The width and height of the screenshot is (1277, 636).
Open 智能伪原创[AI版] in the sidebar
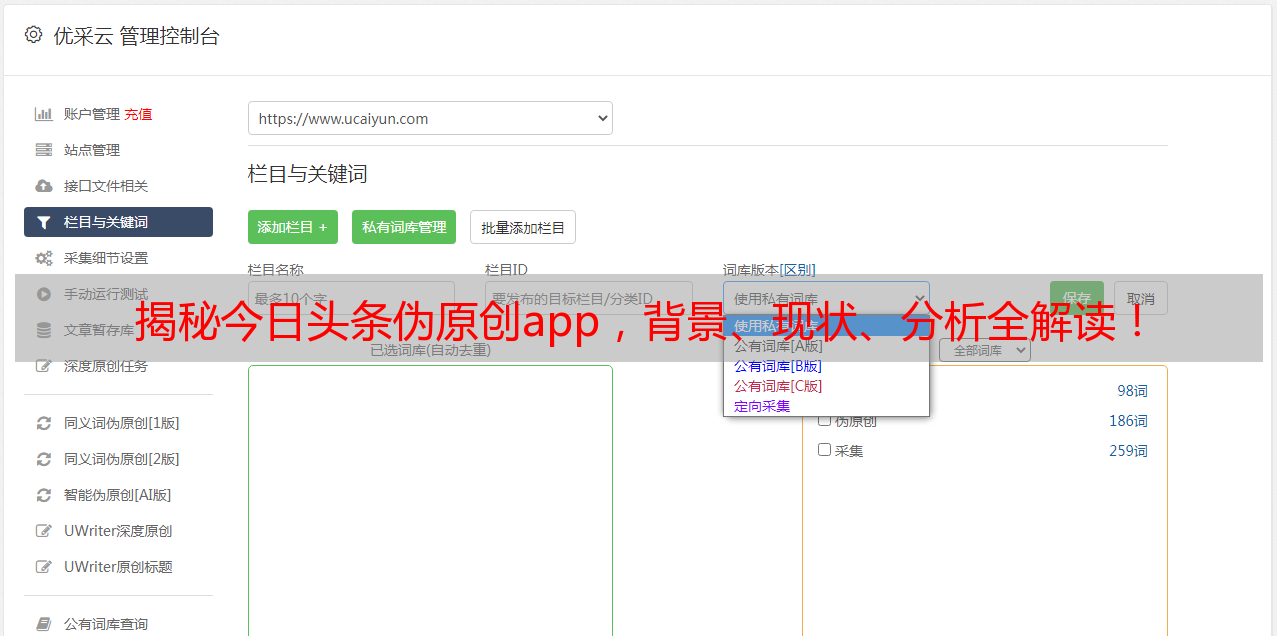click(118, 495)
